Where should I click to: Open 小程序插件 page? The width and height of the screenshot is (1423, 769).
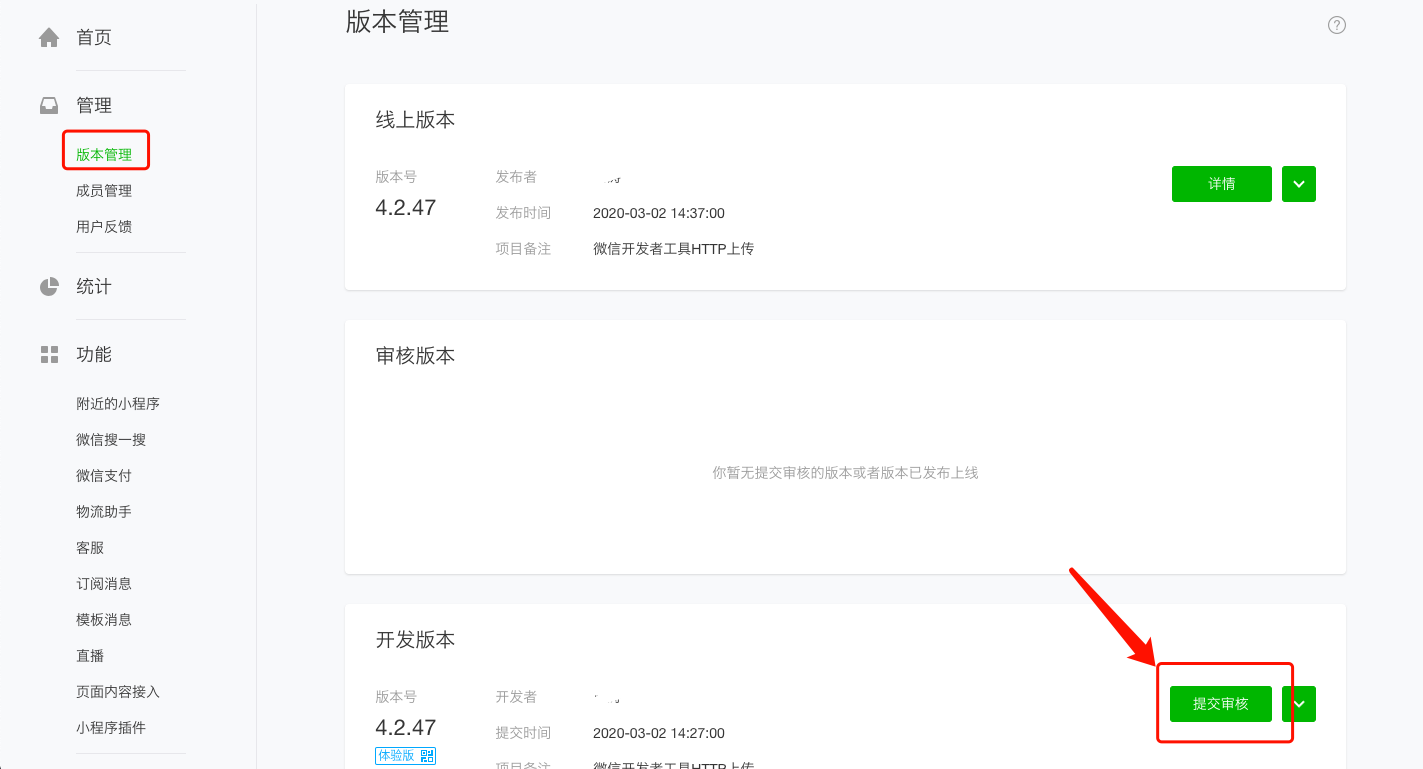pyautogui.click(x=111, y=728)
